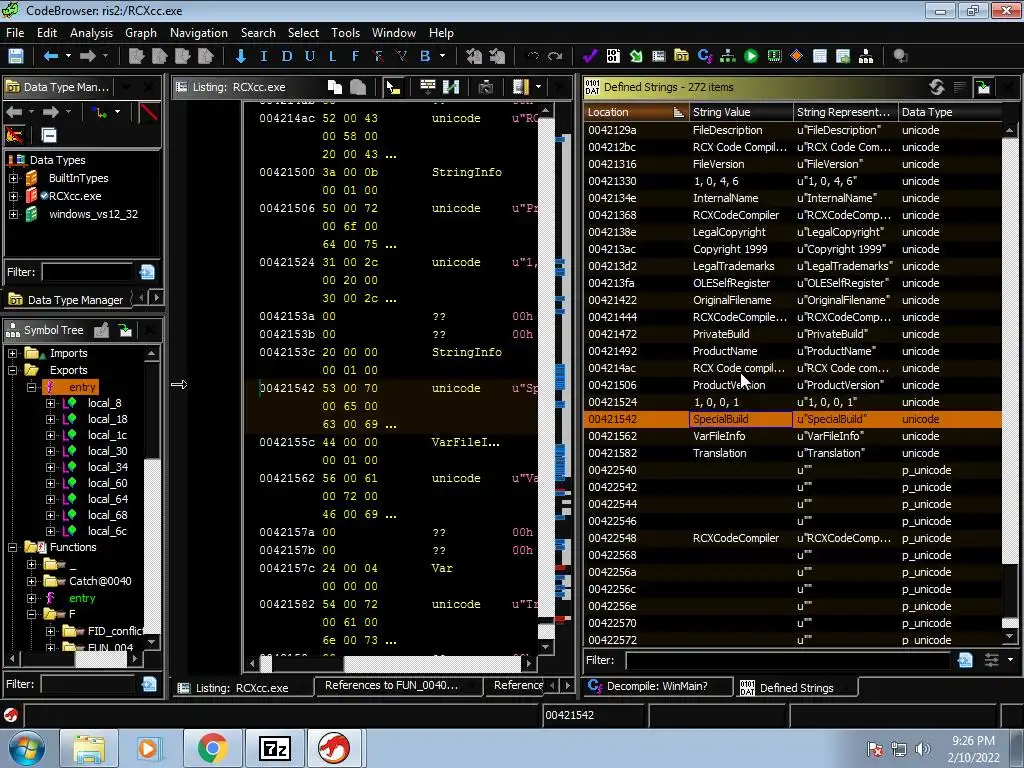
Task: Click the green arrow toolbar icon
Action: [x=635, y=56]
